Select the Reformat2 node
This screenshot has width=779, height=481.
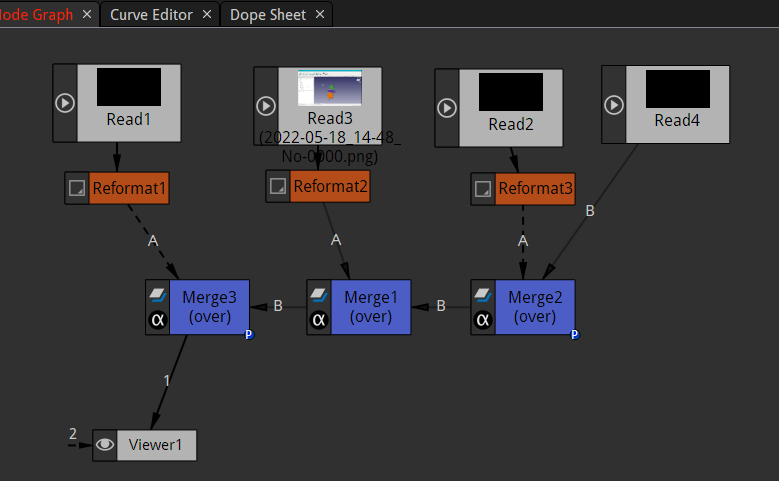[330, 185]
